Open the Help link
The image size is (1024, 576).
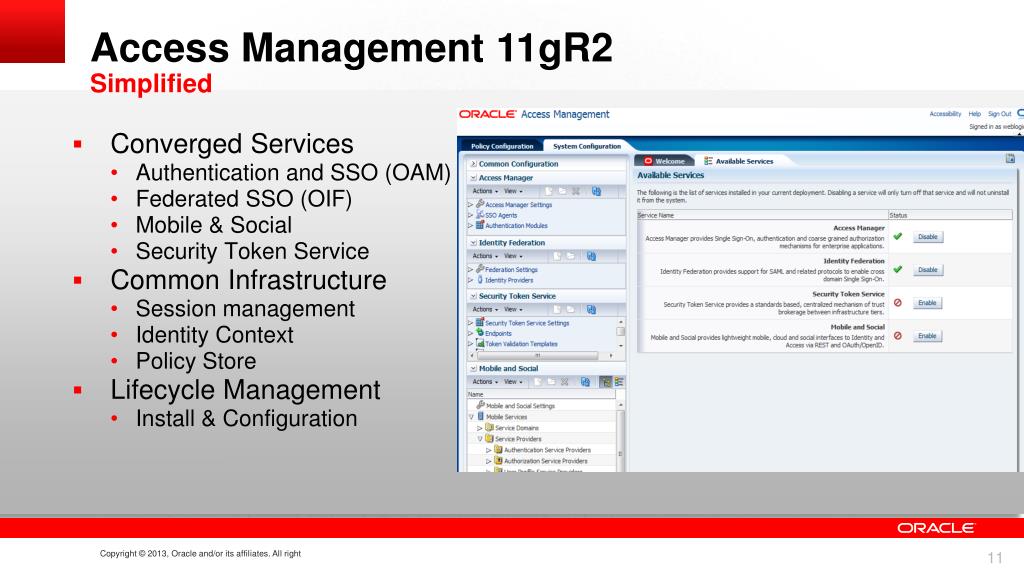coord(974,114)
